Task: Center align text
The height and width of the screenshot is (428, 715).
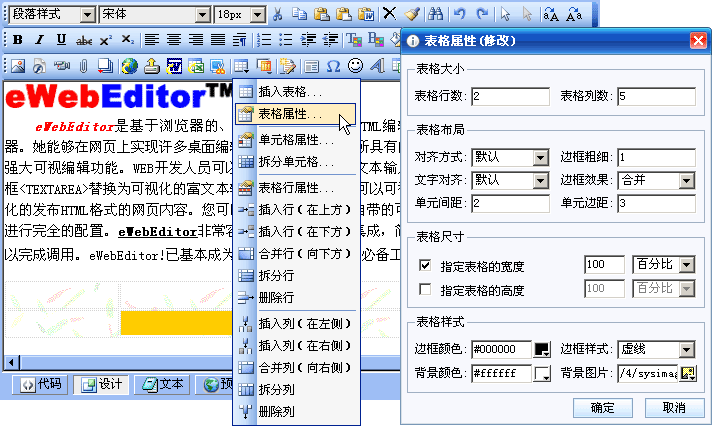Action: pyautogui.click(x=174, y=40)
